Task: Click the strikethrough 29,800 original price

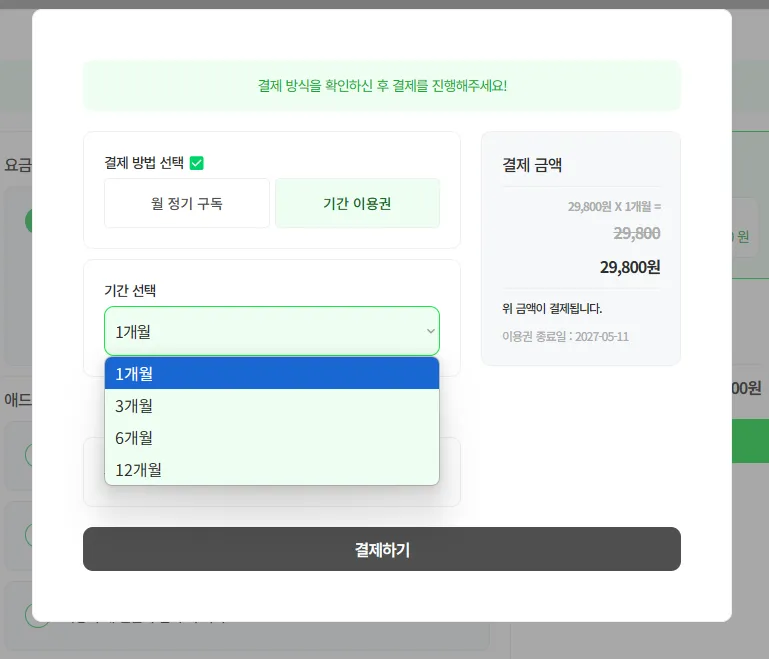Action: pos(637,233)
